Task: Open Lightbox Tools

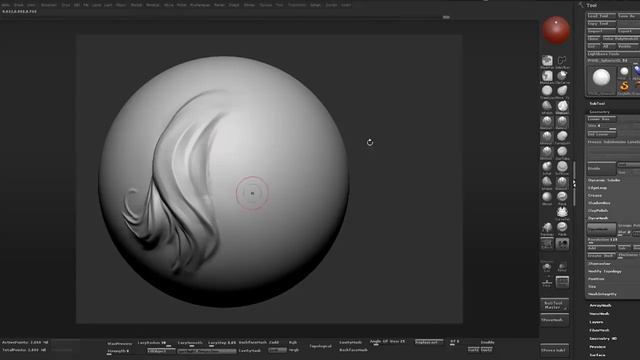Action: 613,54
